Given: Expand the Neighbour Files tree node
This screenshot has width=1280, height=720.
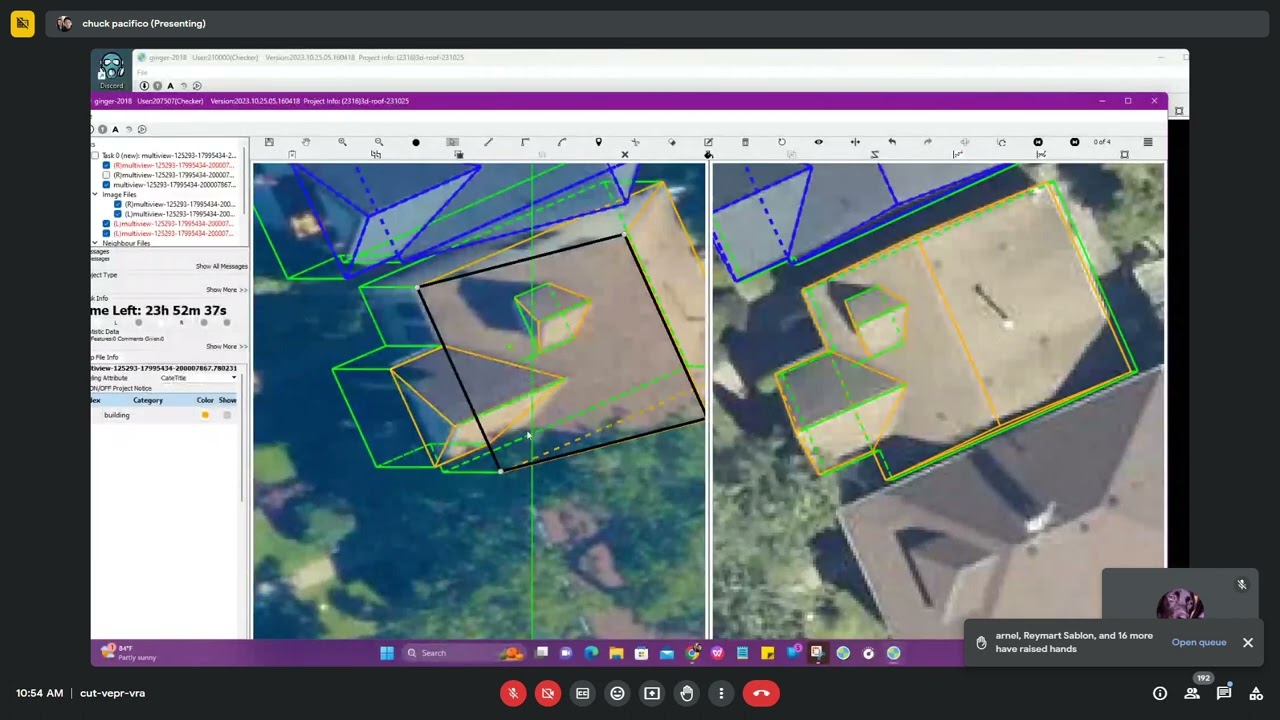Looking at the screenshot, I should click(96, 243).
